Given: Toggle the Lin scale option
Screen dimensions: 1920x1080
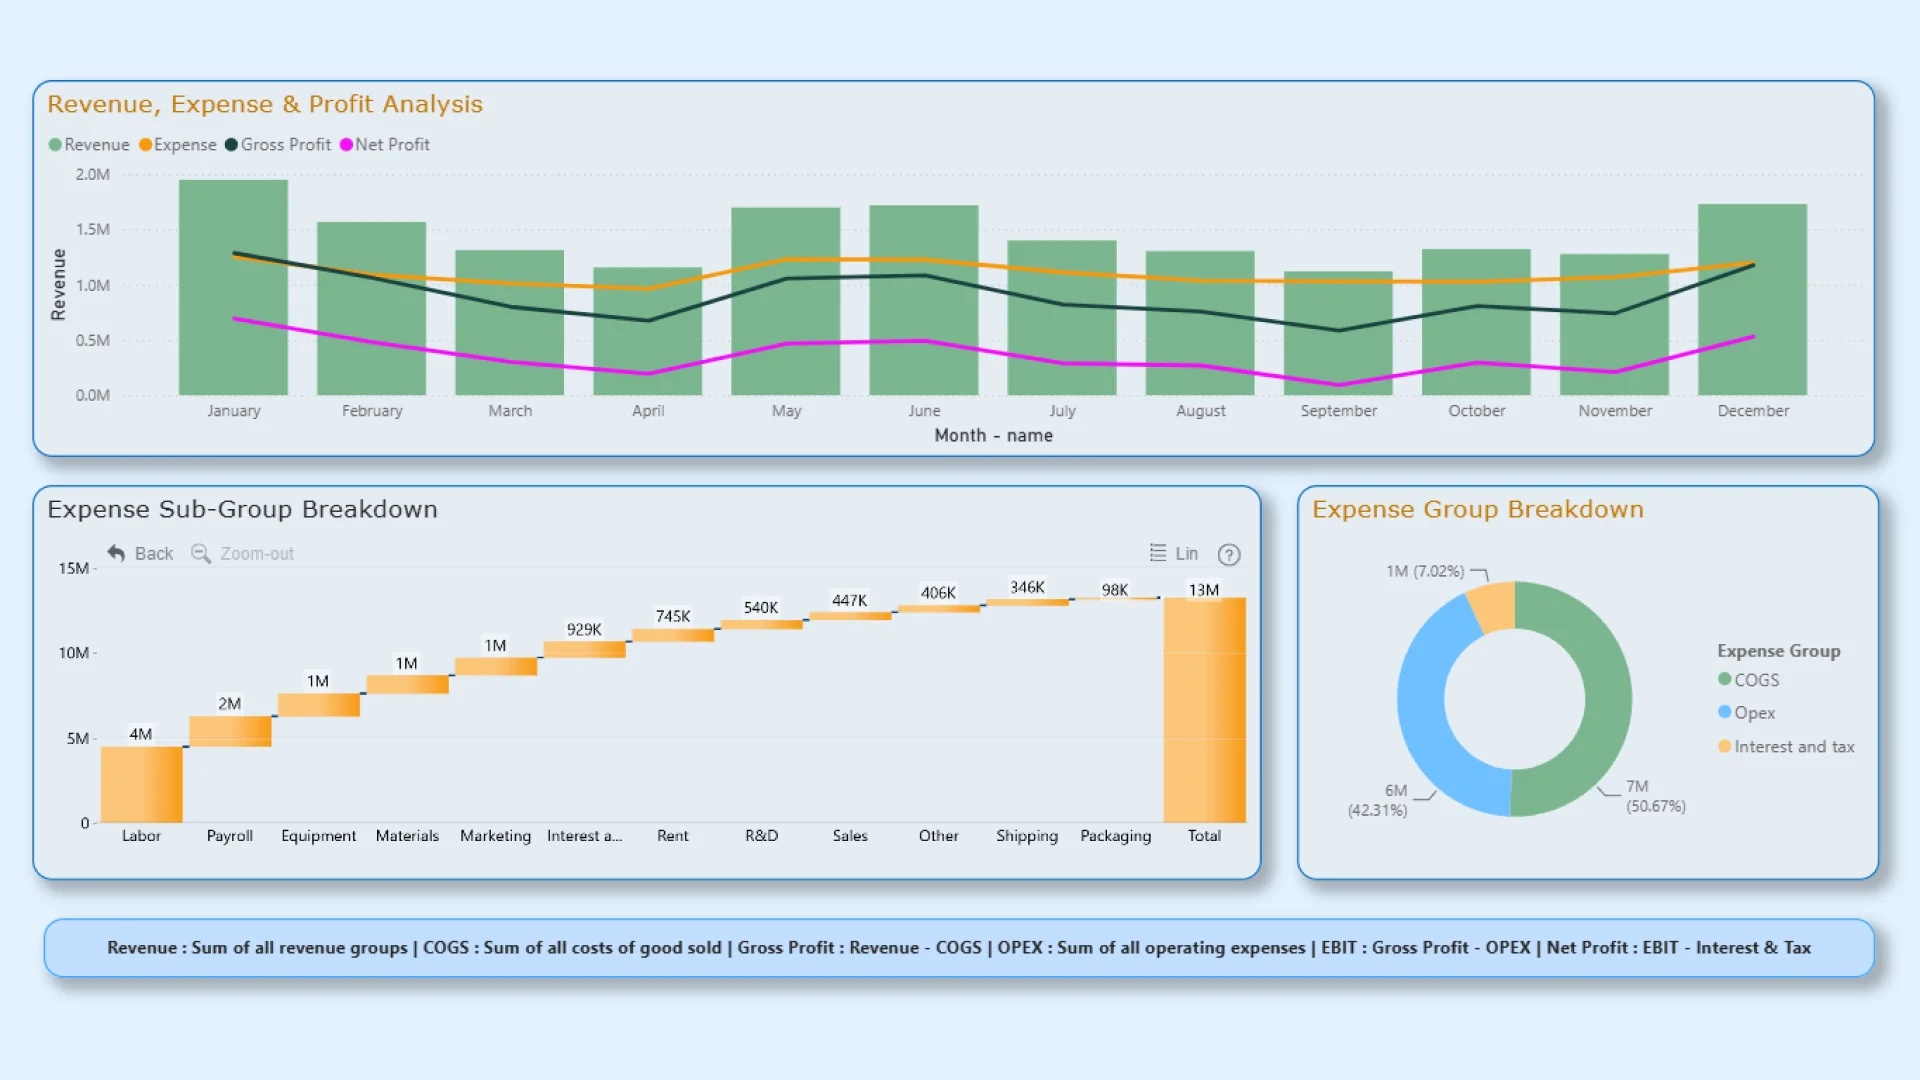Looking at the screenshot, I should coord(1187,554).
